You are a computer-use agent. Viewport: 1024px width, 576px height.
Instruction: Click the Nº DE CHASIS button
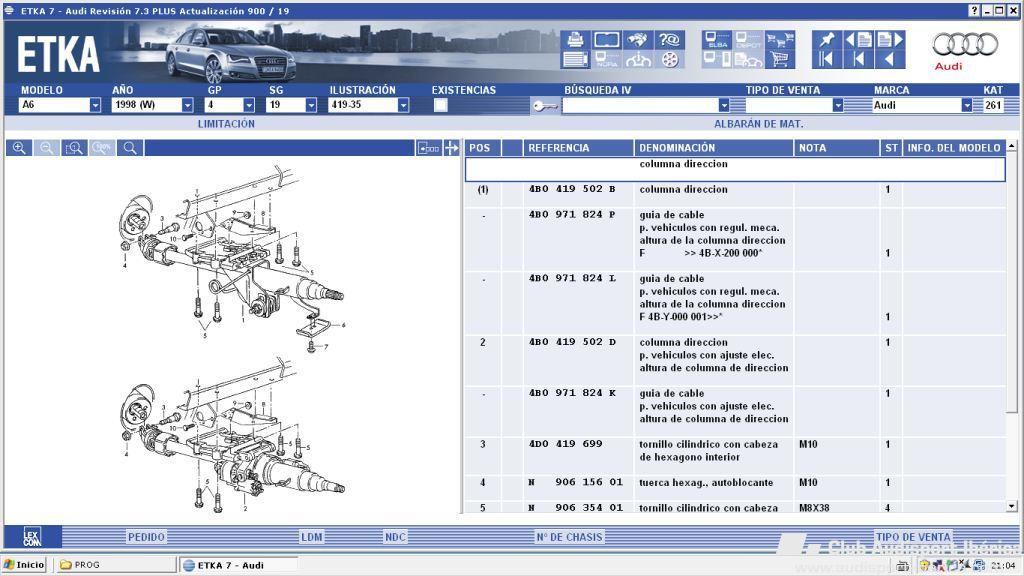point(569,537)
